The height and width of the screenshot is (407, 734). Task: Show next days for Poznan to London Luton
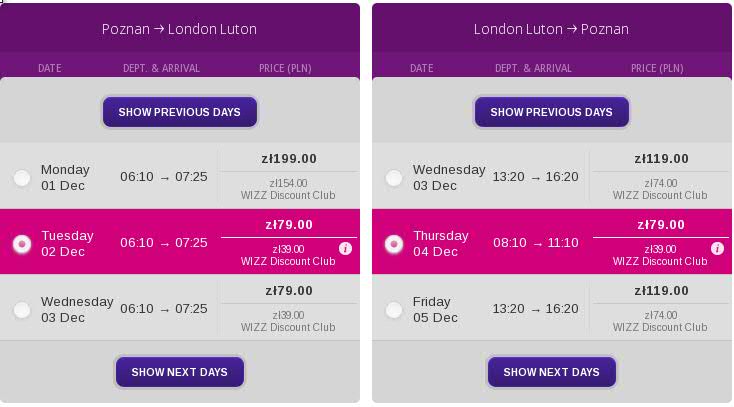(x=180, y=372)
